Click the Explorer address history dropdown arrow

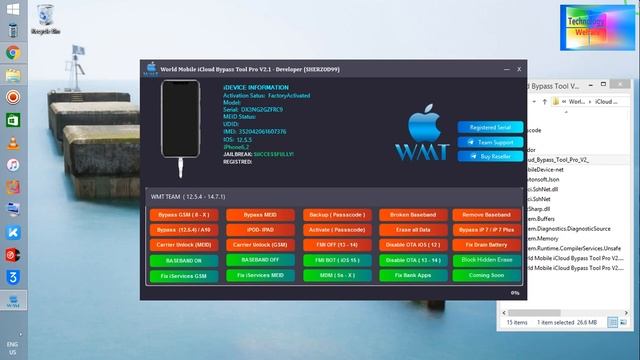coord(533,102)
